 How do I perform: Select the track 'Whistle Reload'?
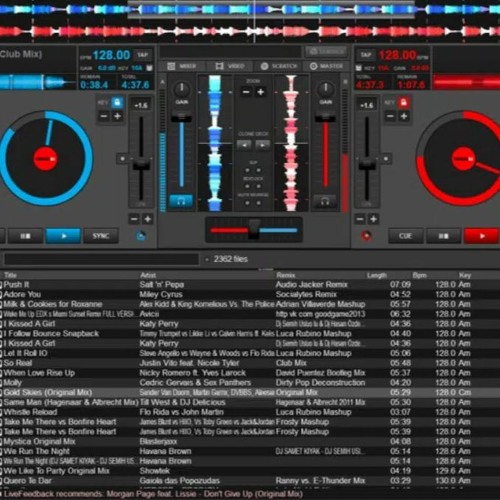point(250,412)
